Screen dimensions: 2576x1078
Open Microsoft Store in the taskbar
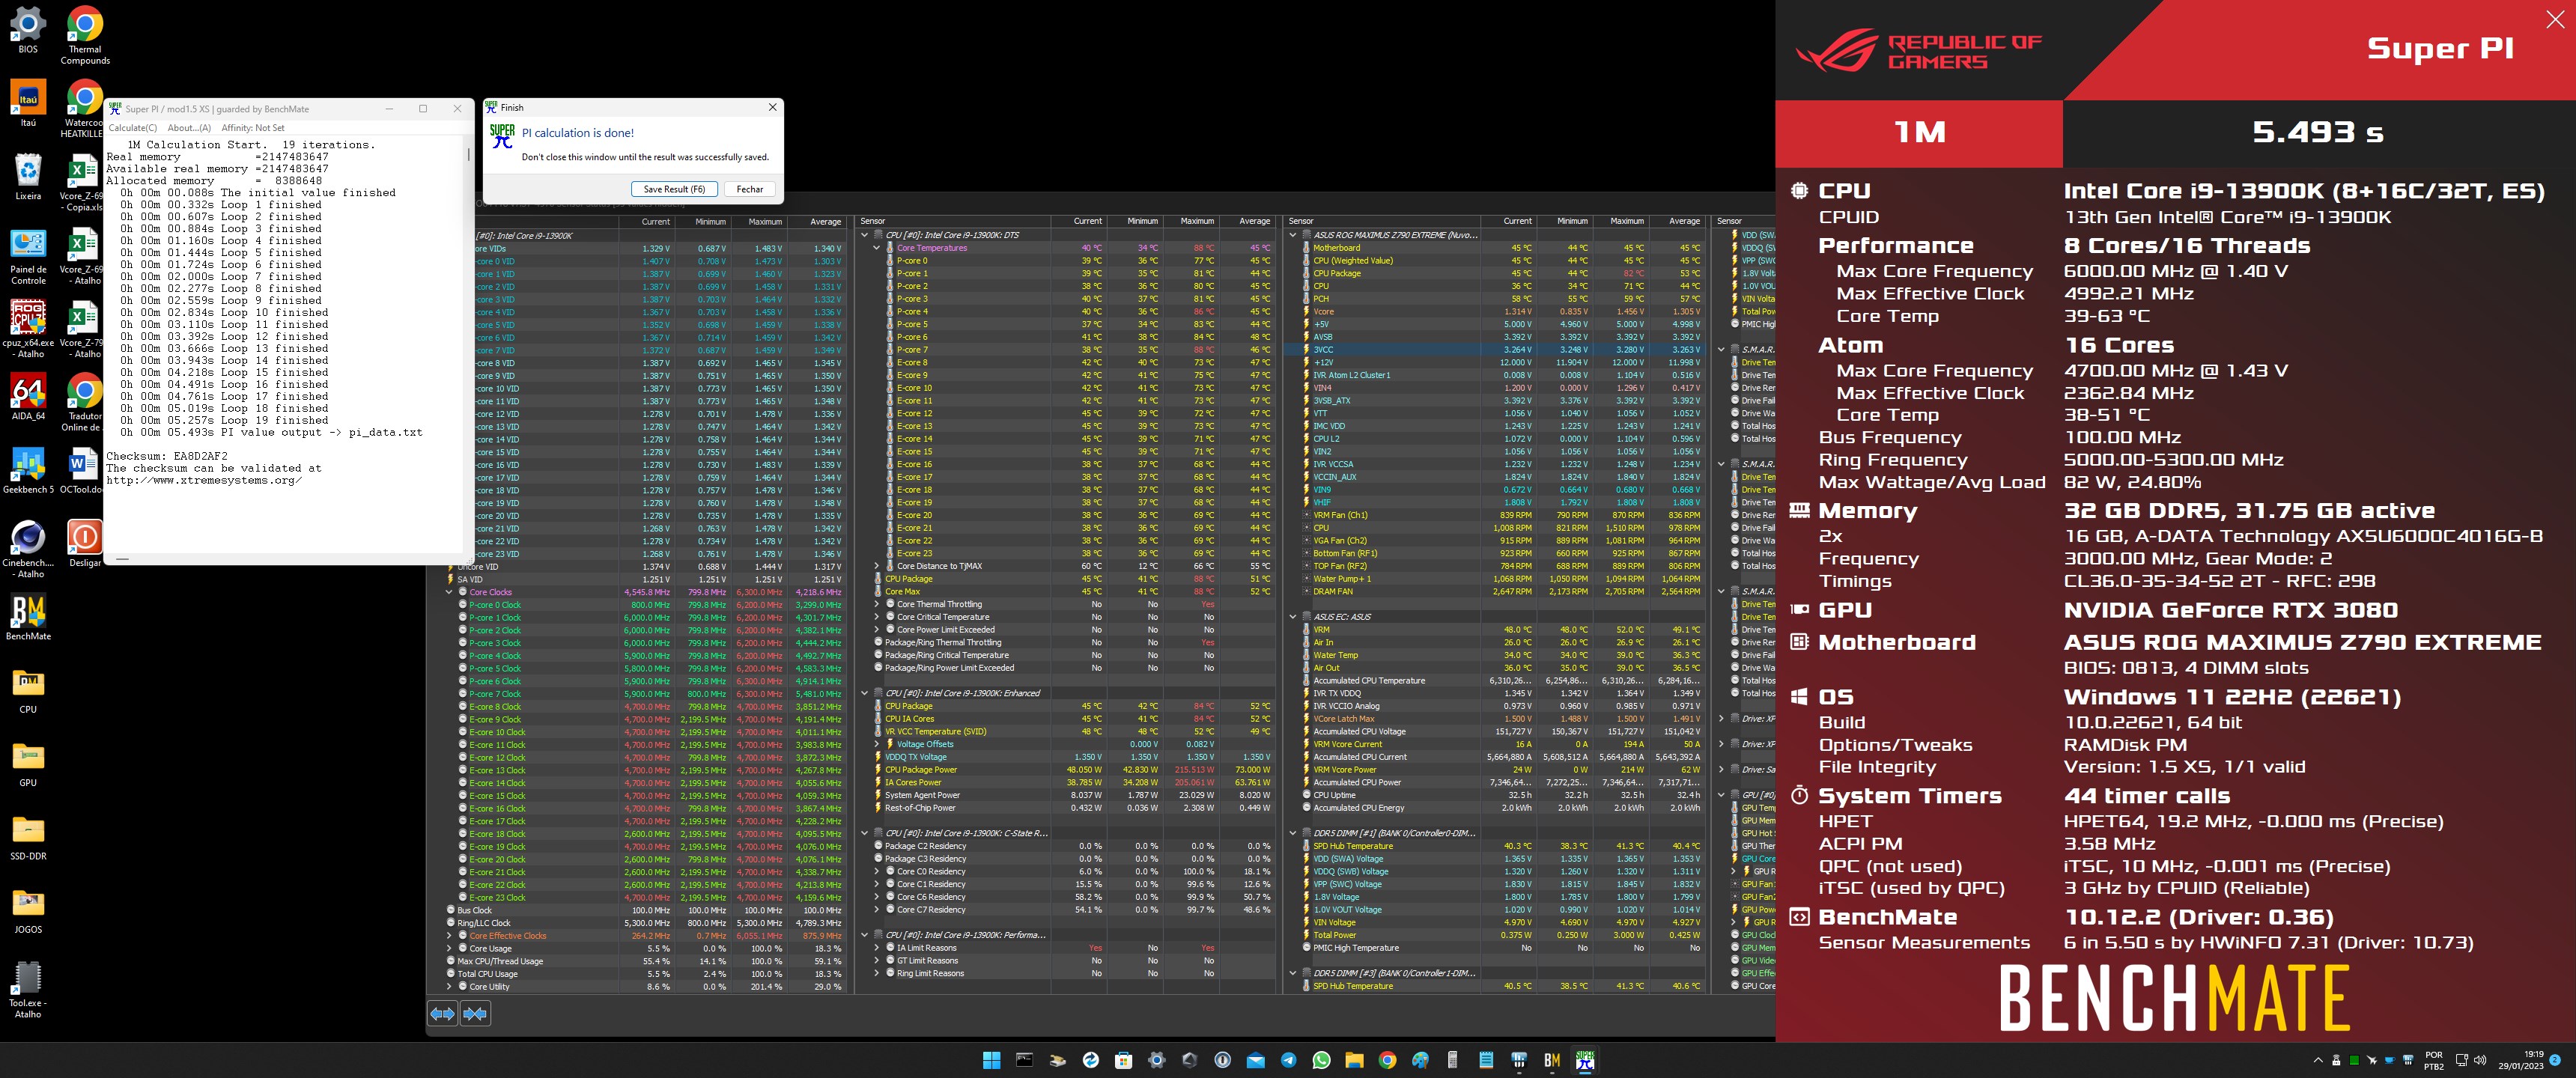[1123, 1060]
